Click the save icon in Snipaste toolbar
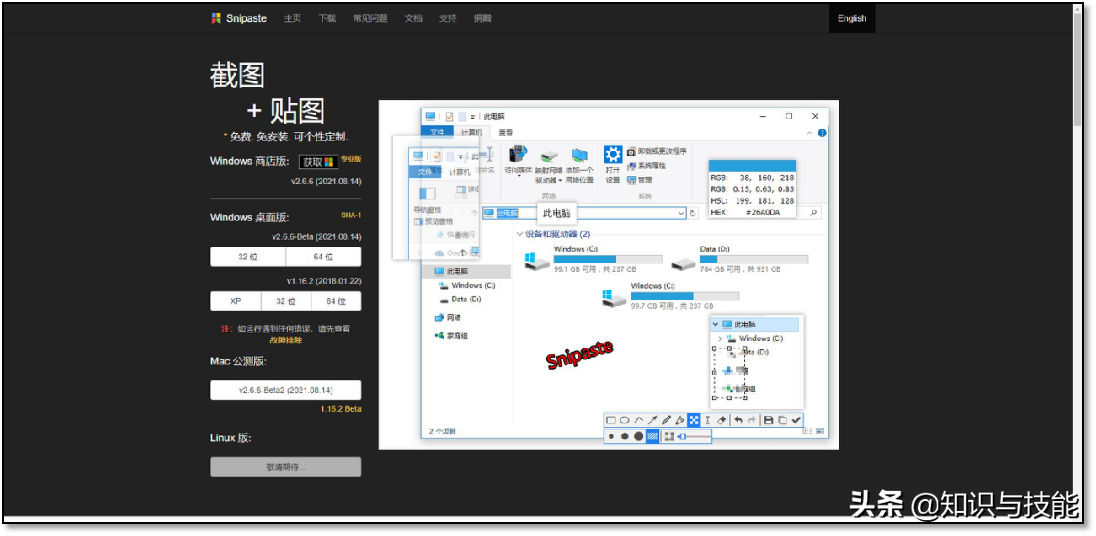 coord(768,420)
